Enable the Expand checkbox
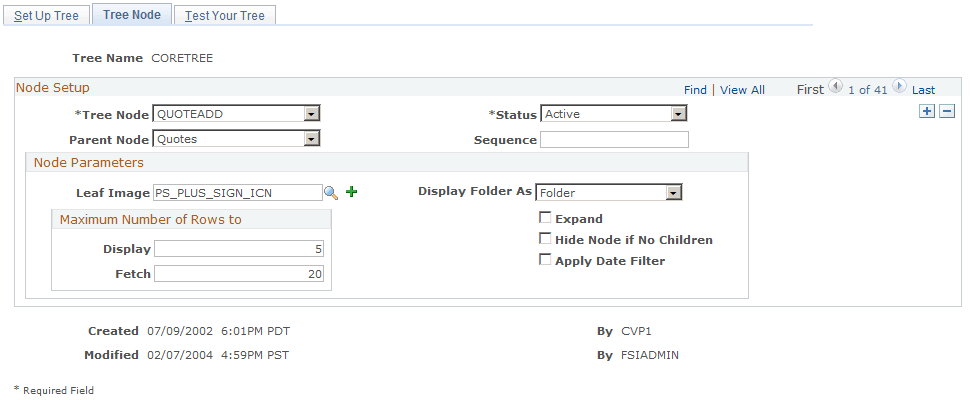The image size is (970, 400). pos(545,218)
